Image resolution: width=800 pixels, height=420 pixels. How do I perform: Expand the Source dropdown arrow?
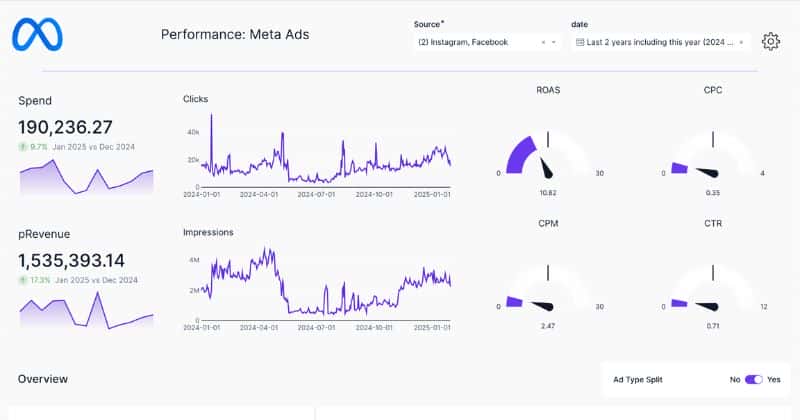coord(557,42)
